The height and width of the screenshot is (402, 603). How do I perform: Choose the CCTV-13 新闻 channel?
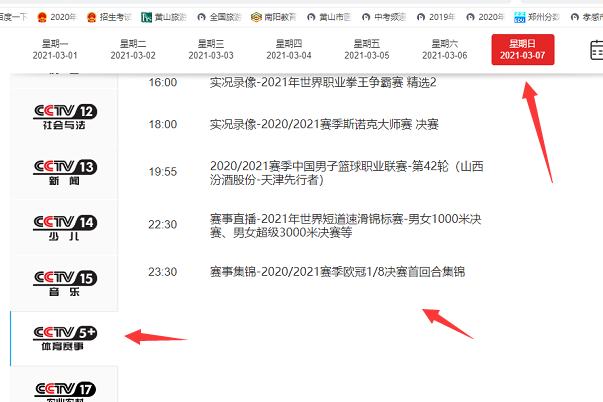(64, 172)
